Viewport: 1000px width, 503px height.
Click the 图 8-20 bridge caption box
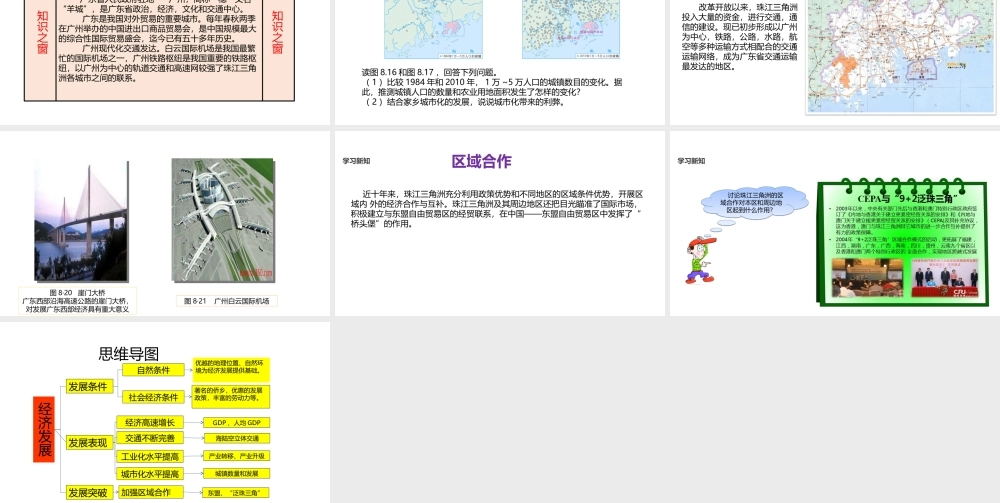tap(77, 301)
